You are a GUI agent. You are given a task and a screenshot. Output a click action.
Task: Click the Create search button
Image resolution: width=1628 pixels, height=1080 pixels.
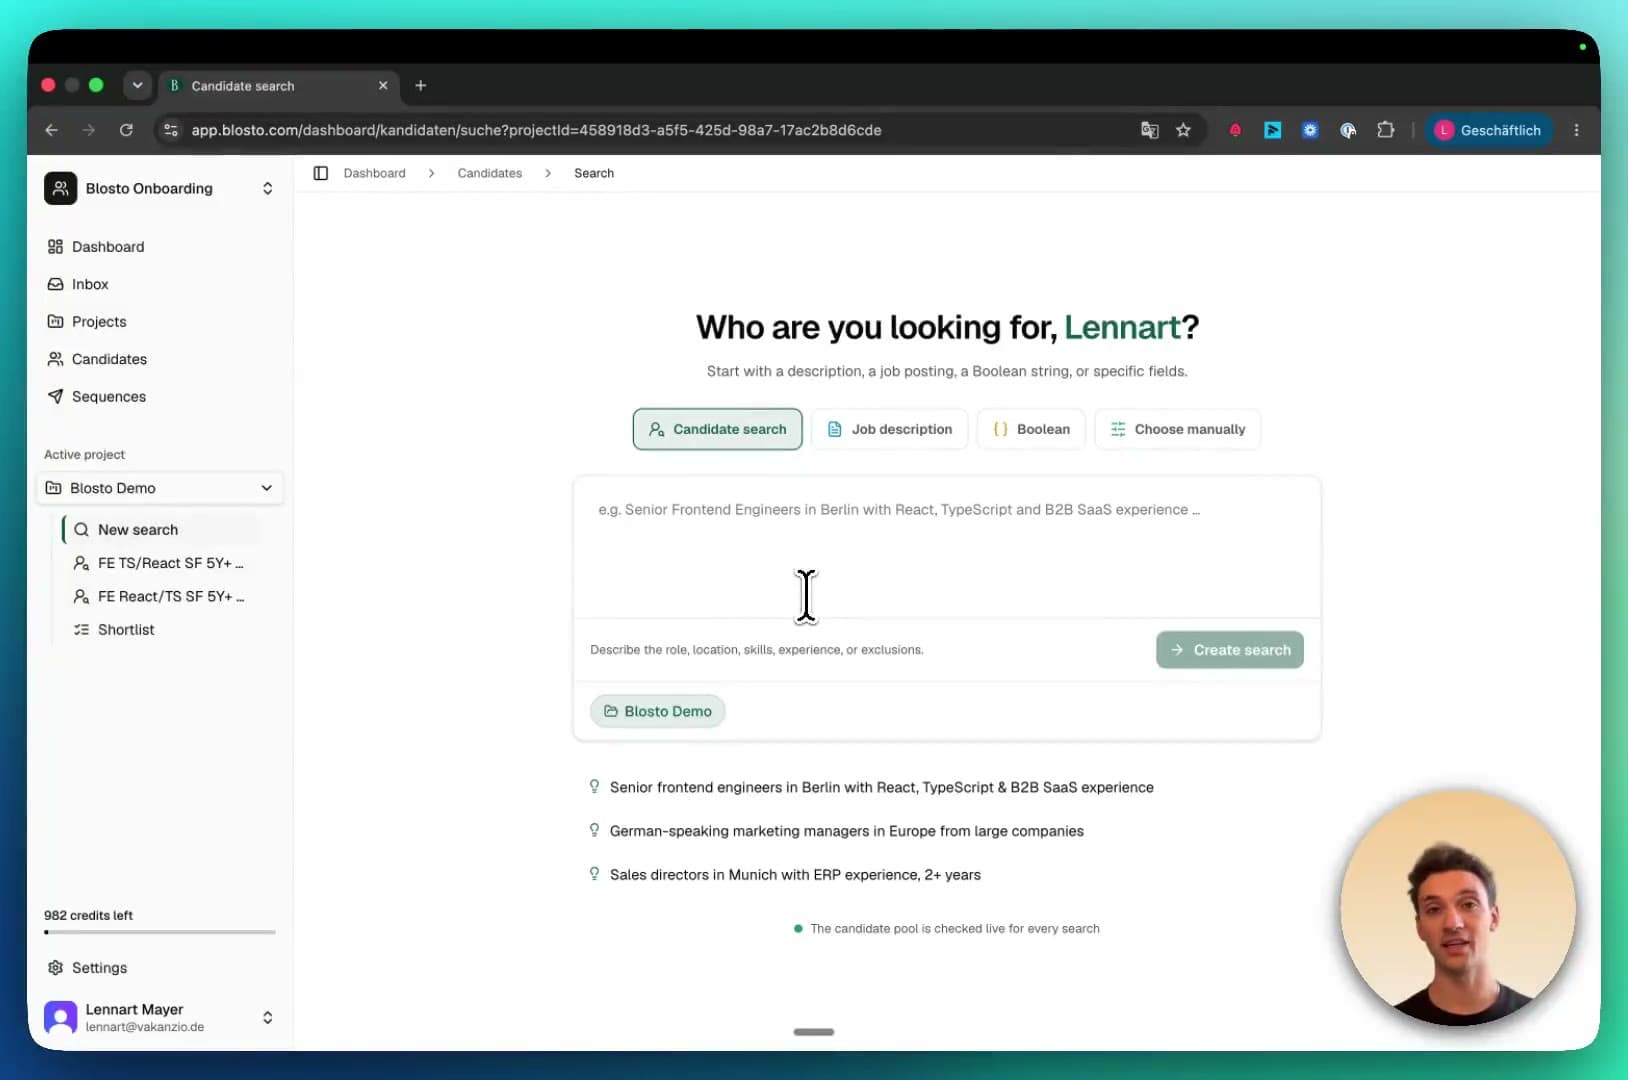1229,650
